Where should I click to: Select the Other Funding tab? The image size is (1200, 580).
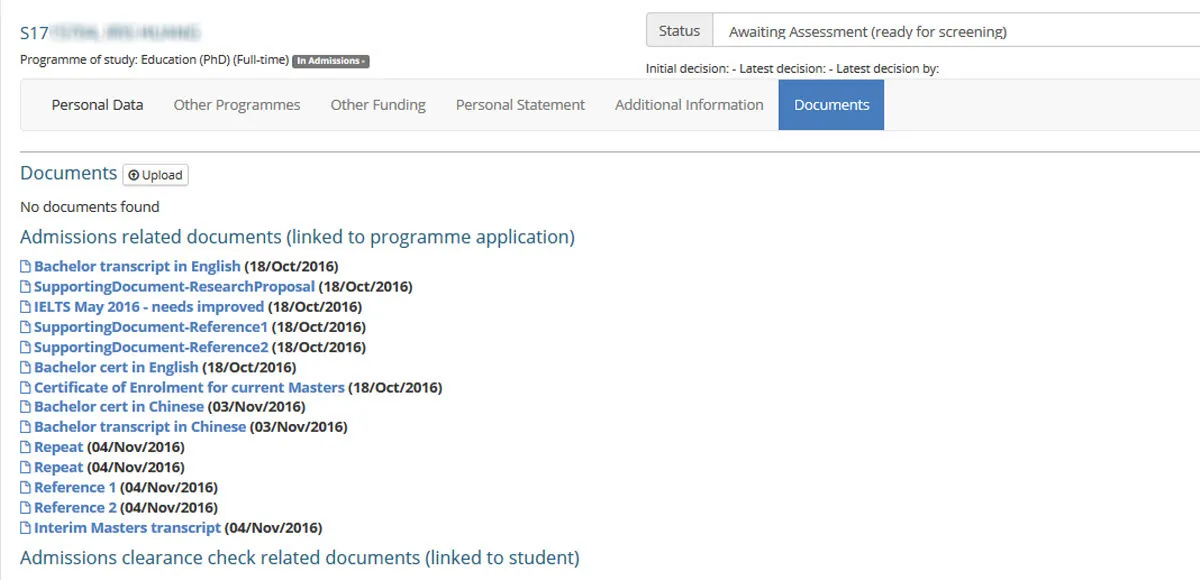377,104
